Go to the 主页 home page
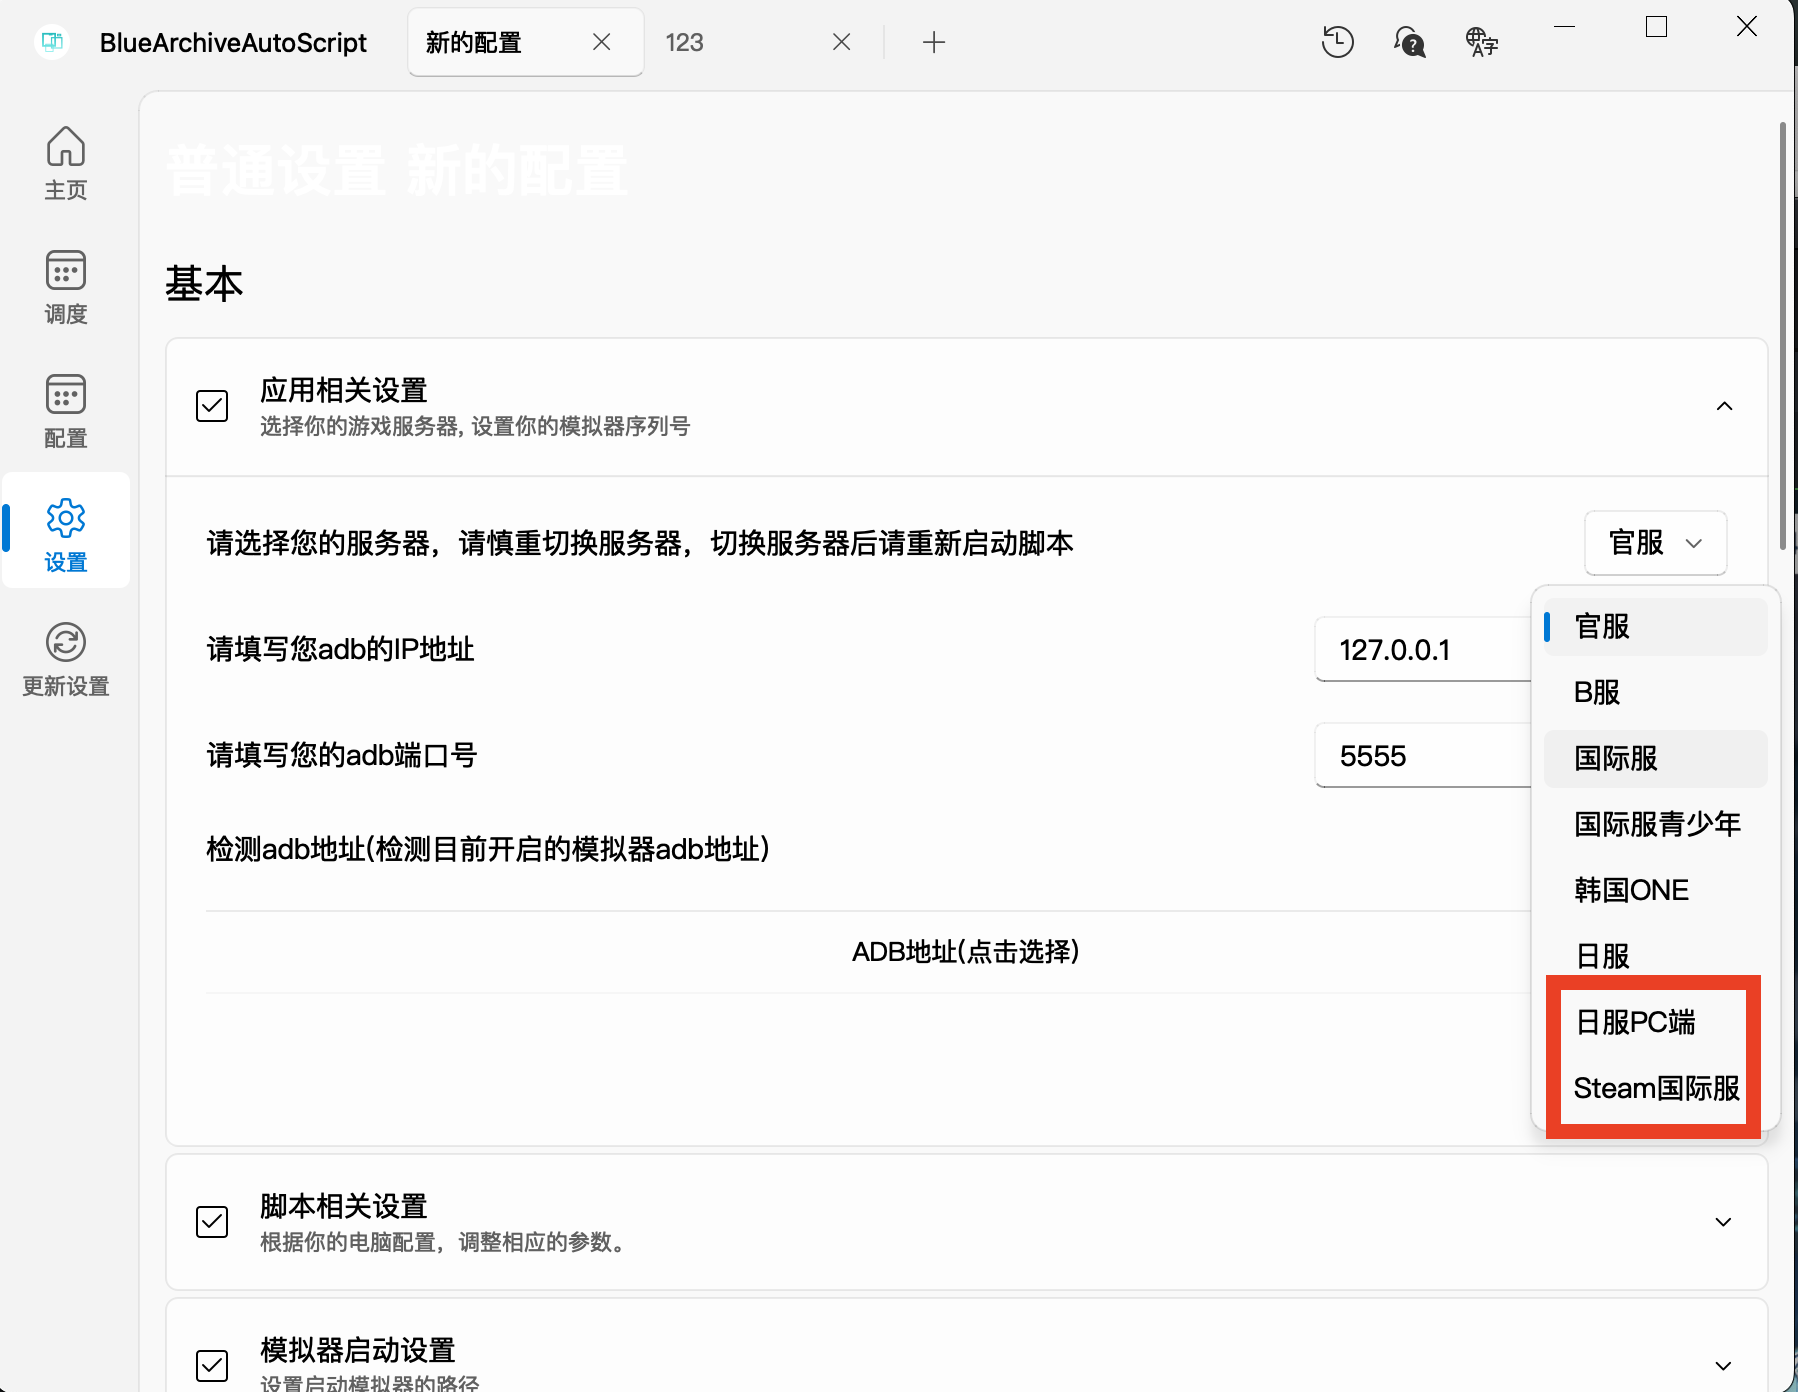 66,164
